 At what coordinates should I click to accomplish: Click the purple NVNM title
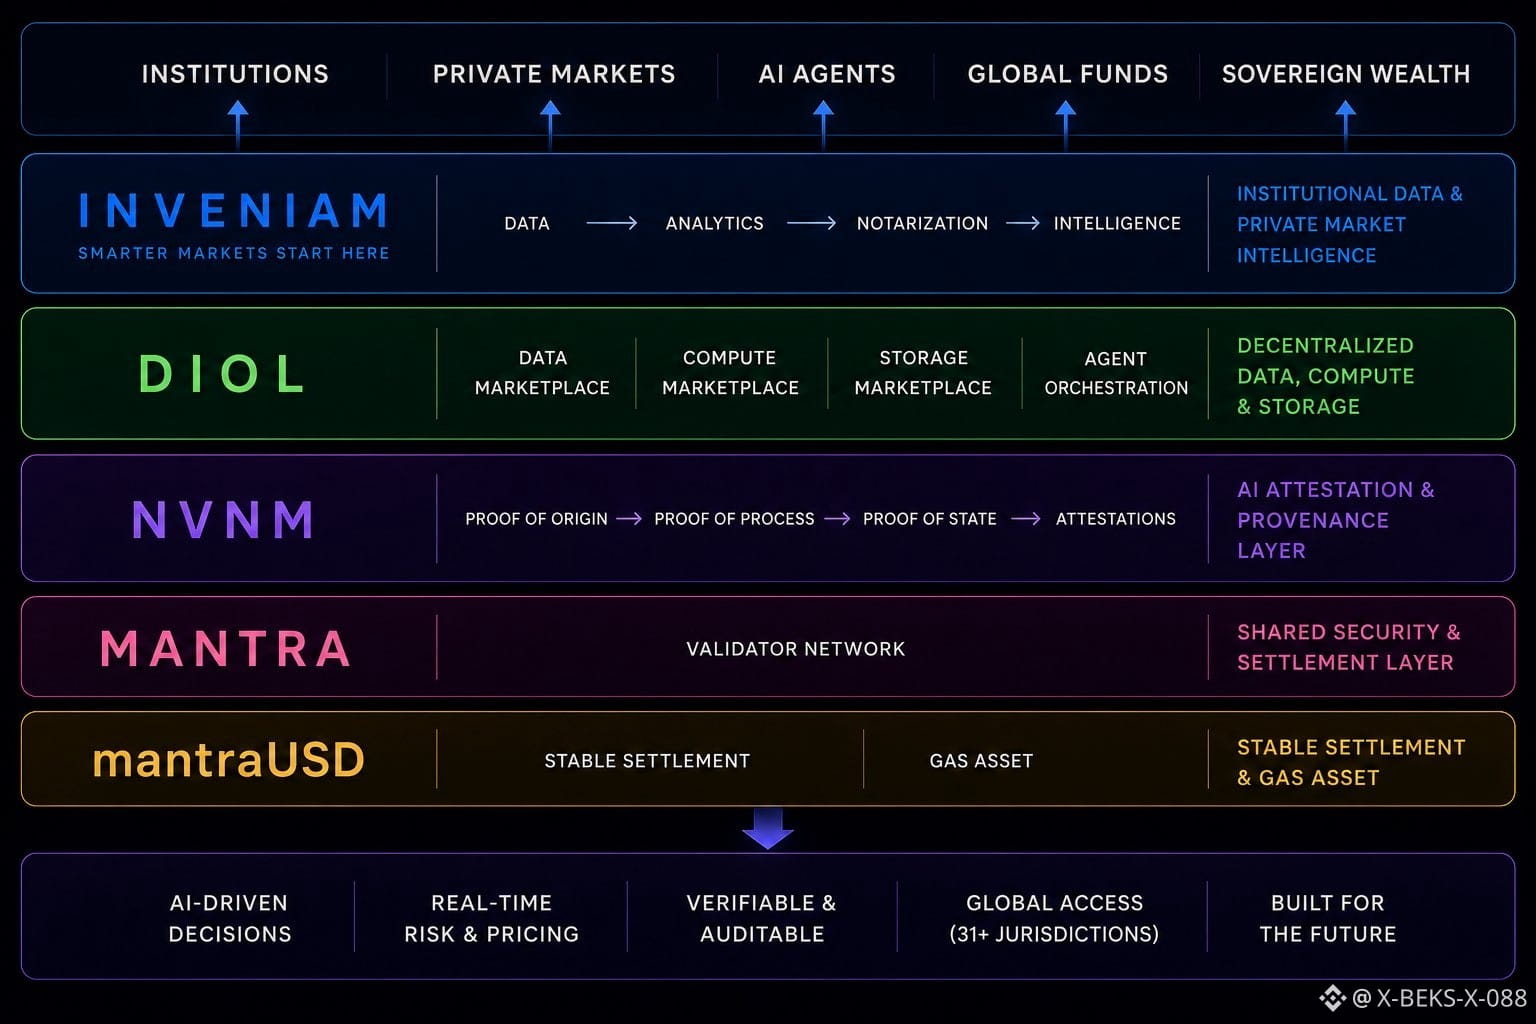[x=224, y=520]
